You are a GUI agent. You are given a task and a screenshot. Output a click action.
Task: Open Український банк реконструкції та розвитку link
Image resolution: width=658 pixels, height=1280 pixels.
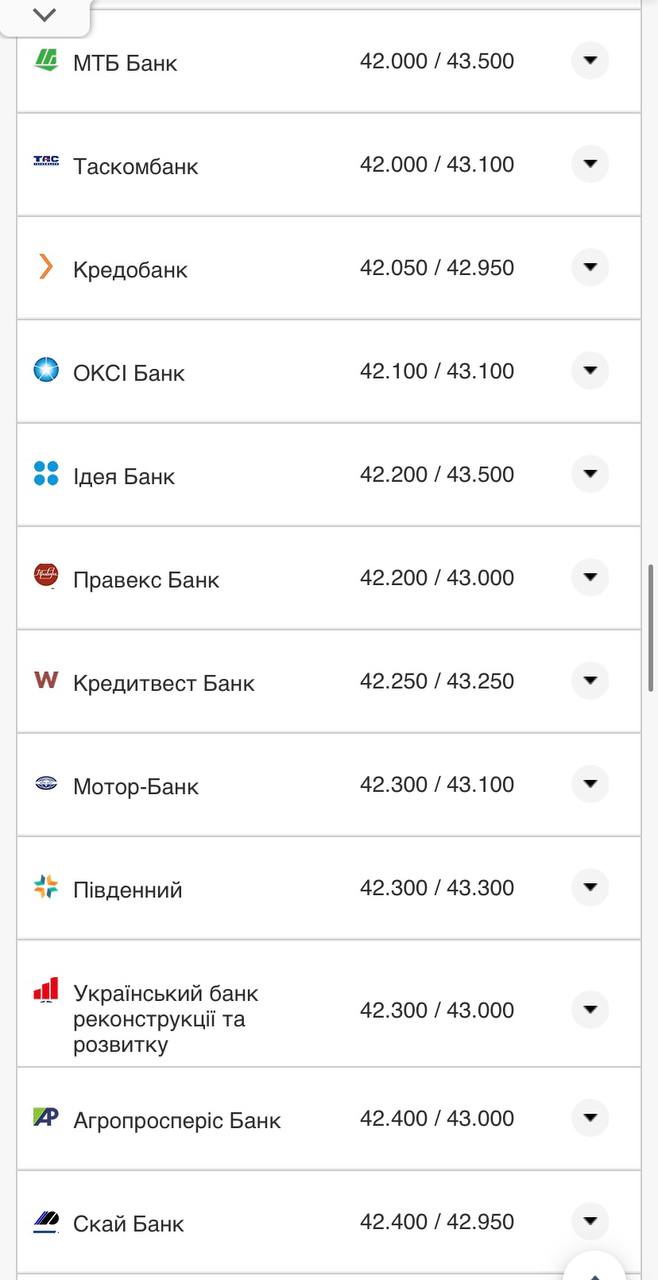tap(165, 1019)
